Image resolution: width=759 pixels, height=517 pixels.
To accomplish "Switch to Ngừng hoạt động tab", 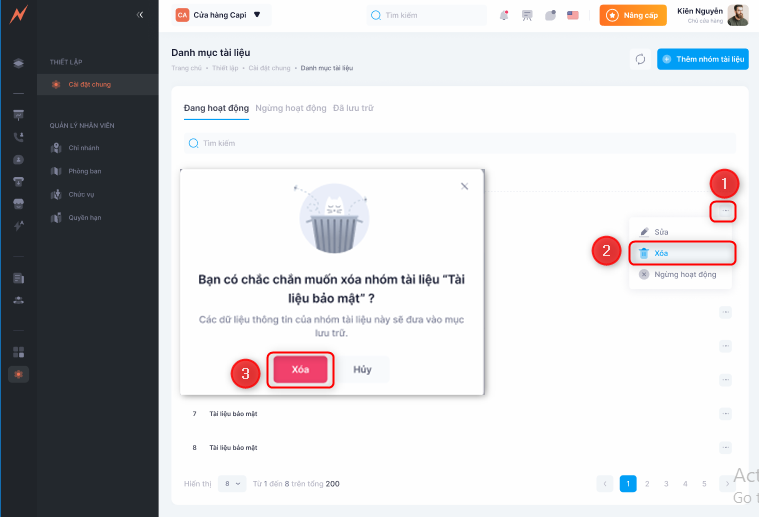I will click(x=290, y=108).
